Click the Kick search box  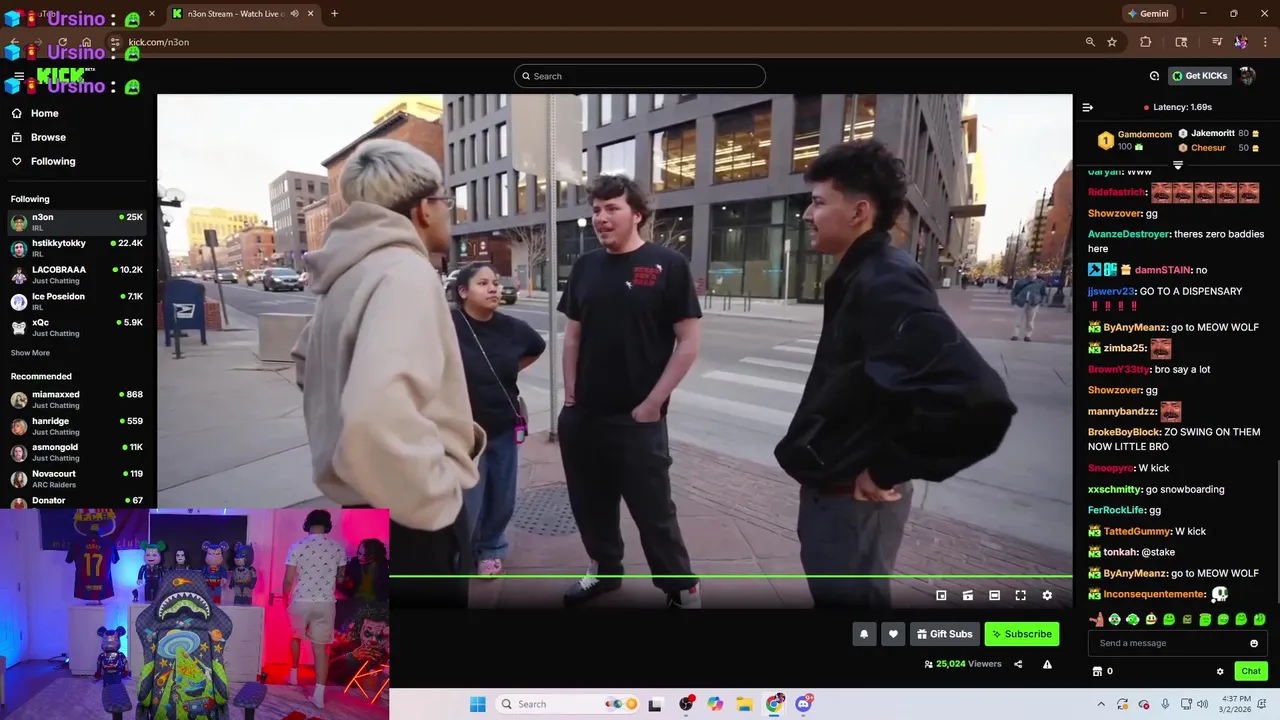[640, 76]
